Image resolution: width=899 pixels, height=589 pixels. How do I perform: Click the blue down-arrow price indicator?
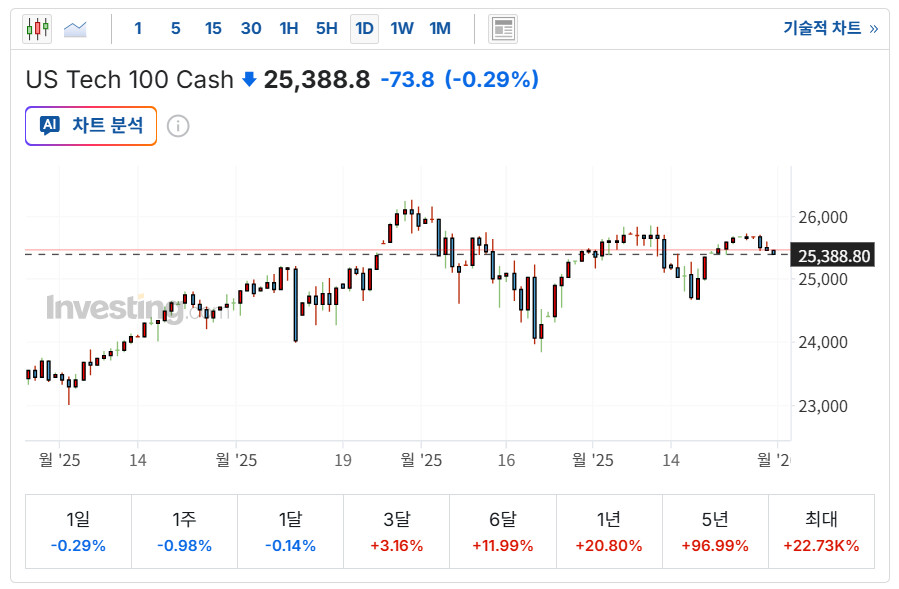pos(249,79)
